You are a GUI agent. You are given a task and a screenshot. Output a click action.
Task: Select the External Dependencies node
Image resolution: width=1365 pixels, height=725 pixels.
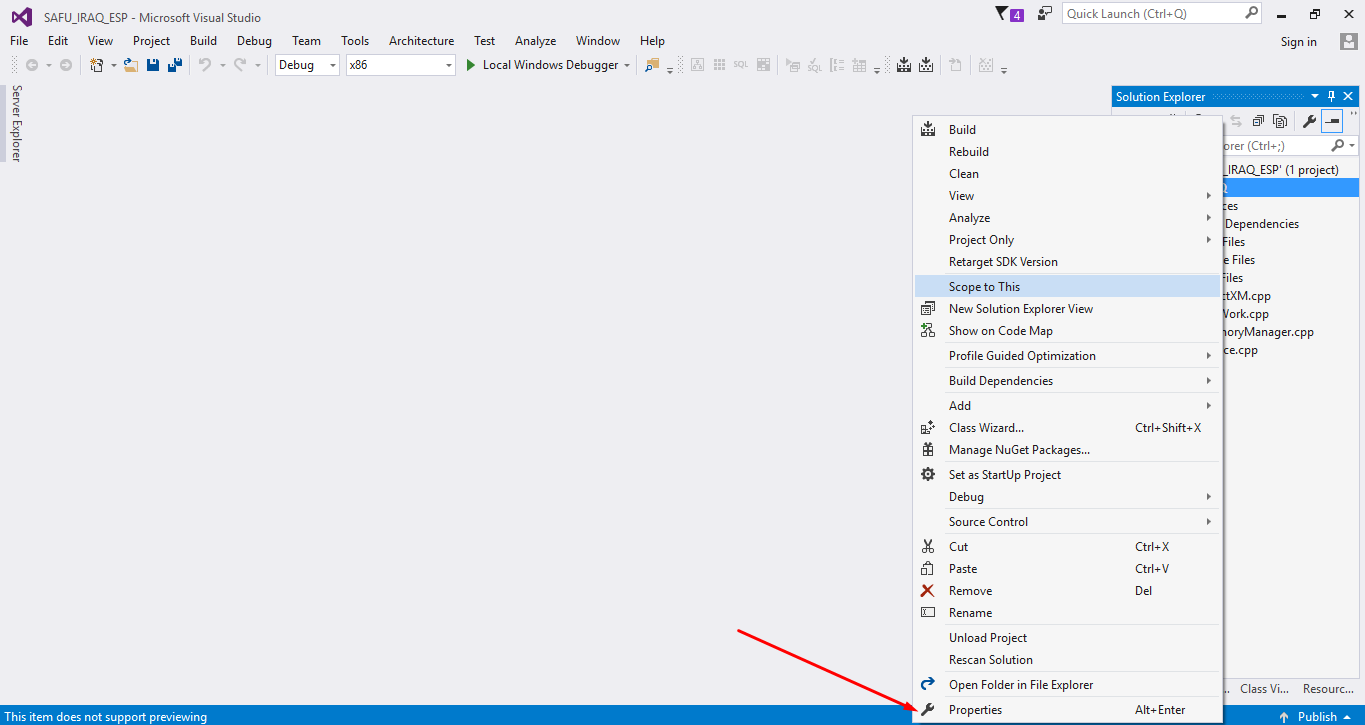pyautogui.click(x=1261, y=224)
